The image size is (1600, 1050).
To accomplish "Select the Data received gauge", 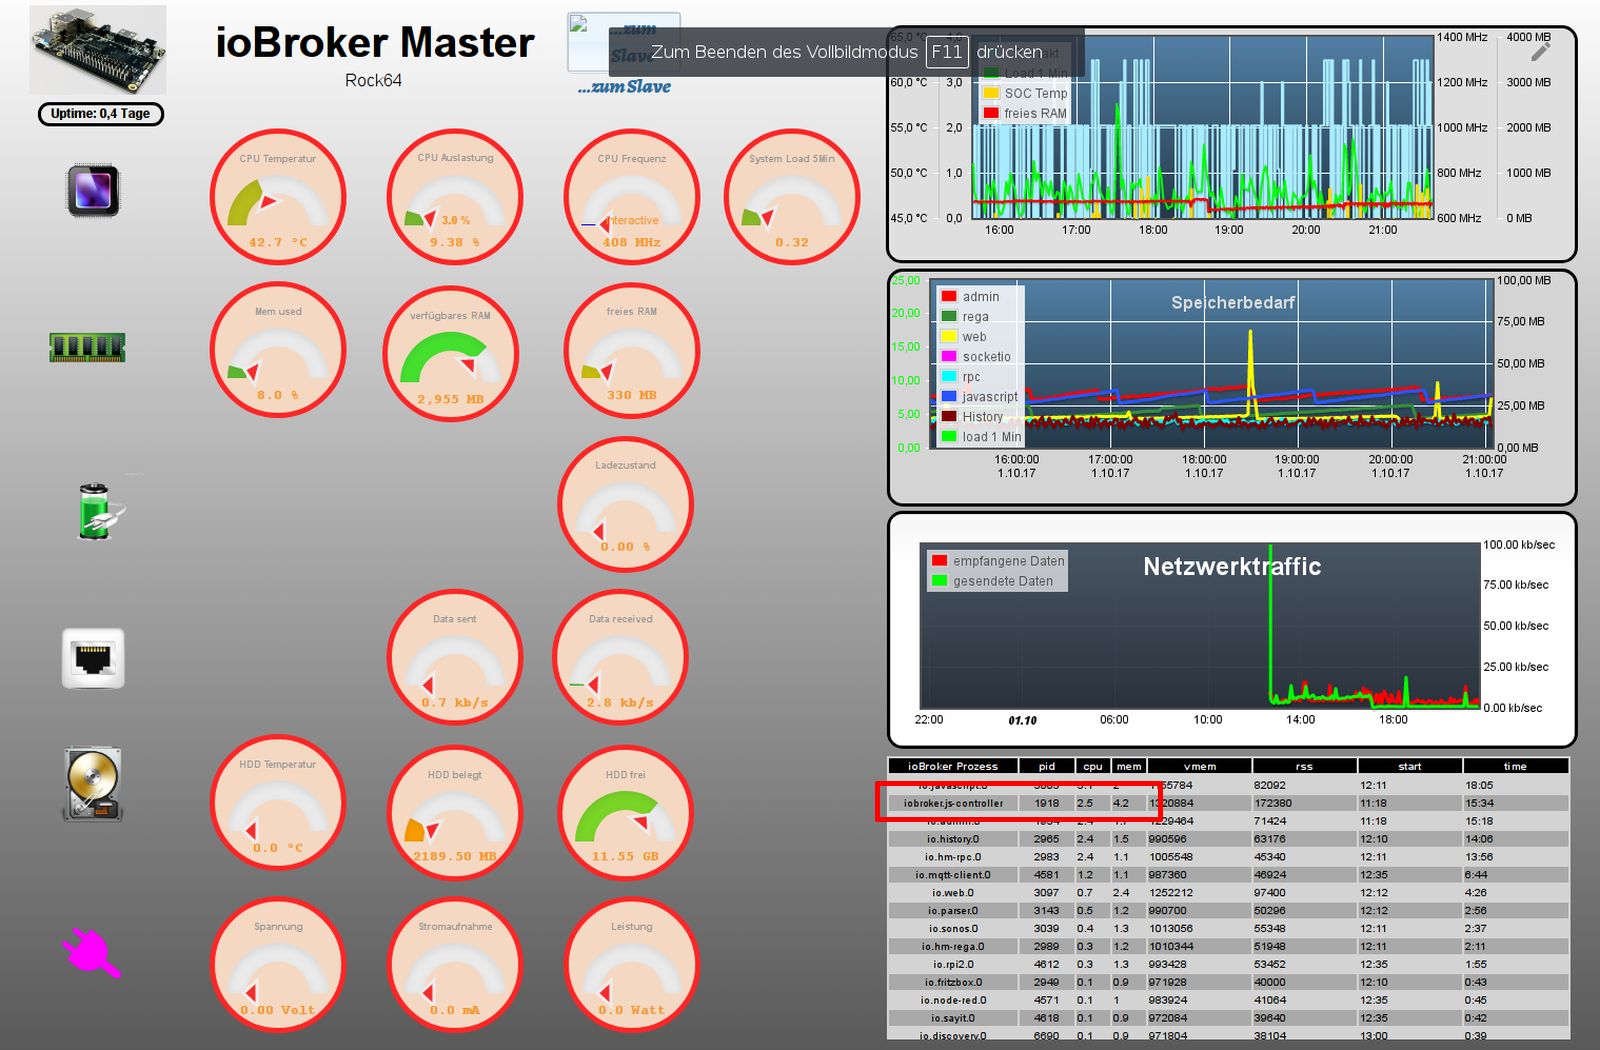I will (620, 657).
